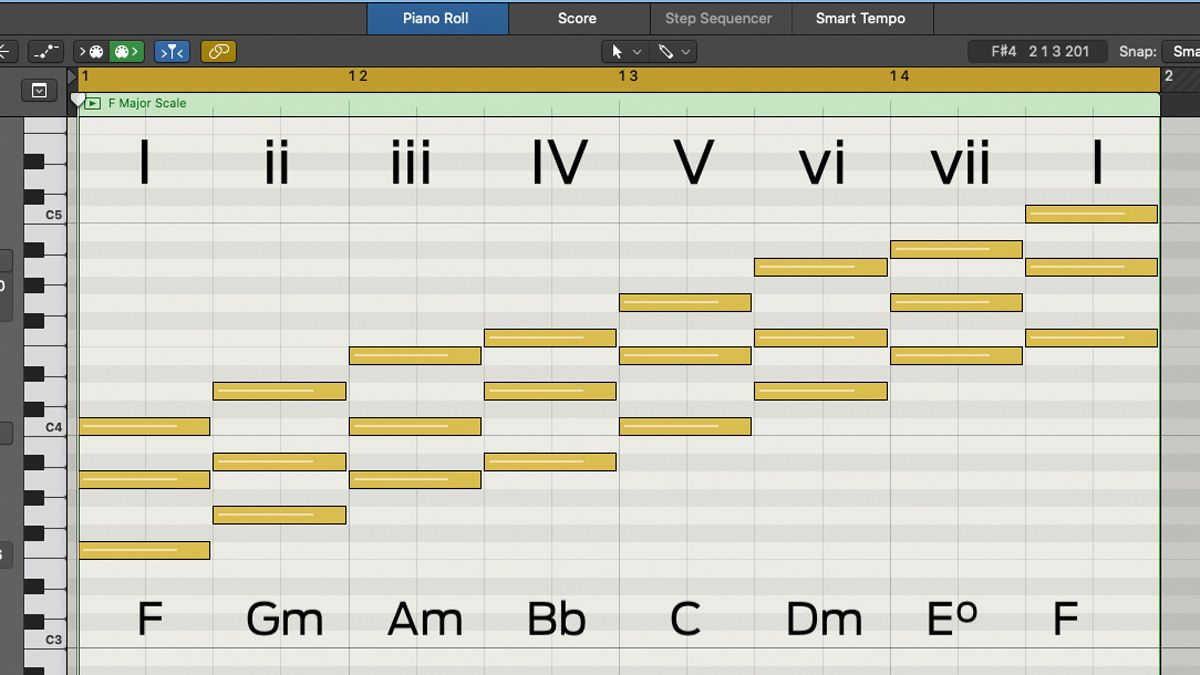Select the A4 note of the Dm chord
1200x675 pixels.
821,267
